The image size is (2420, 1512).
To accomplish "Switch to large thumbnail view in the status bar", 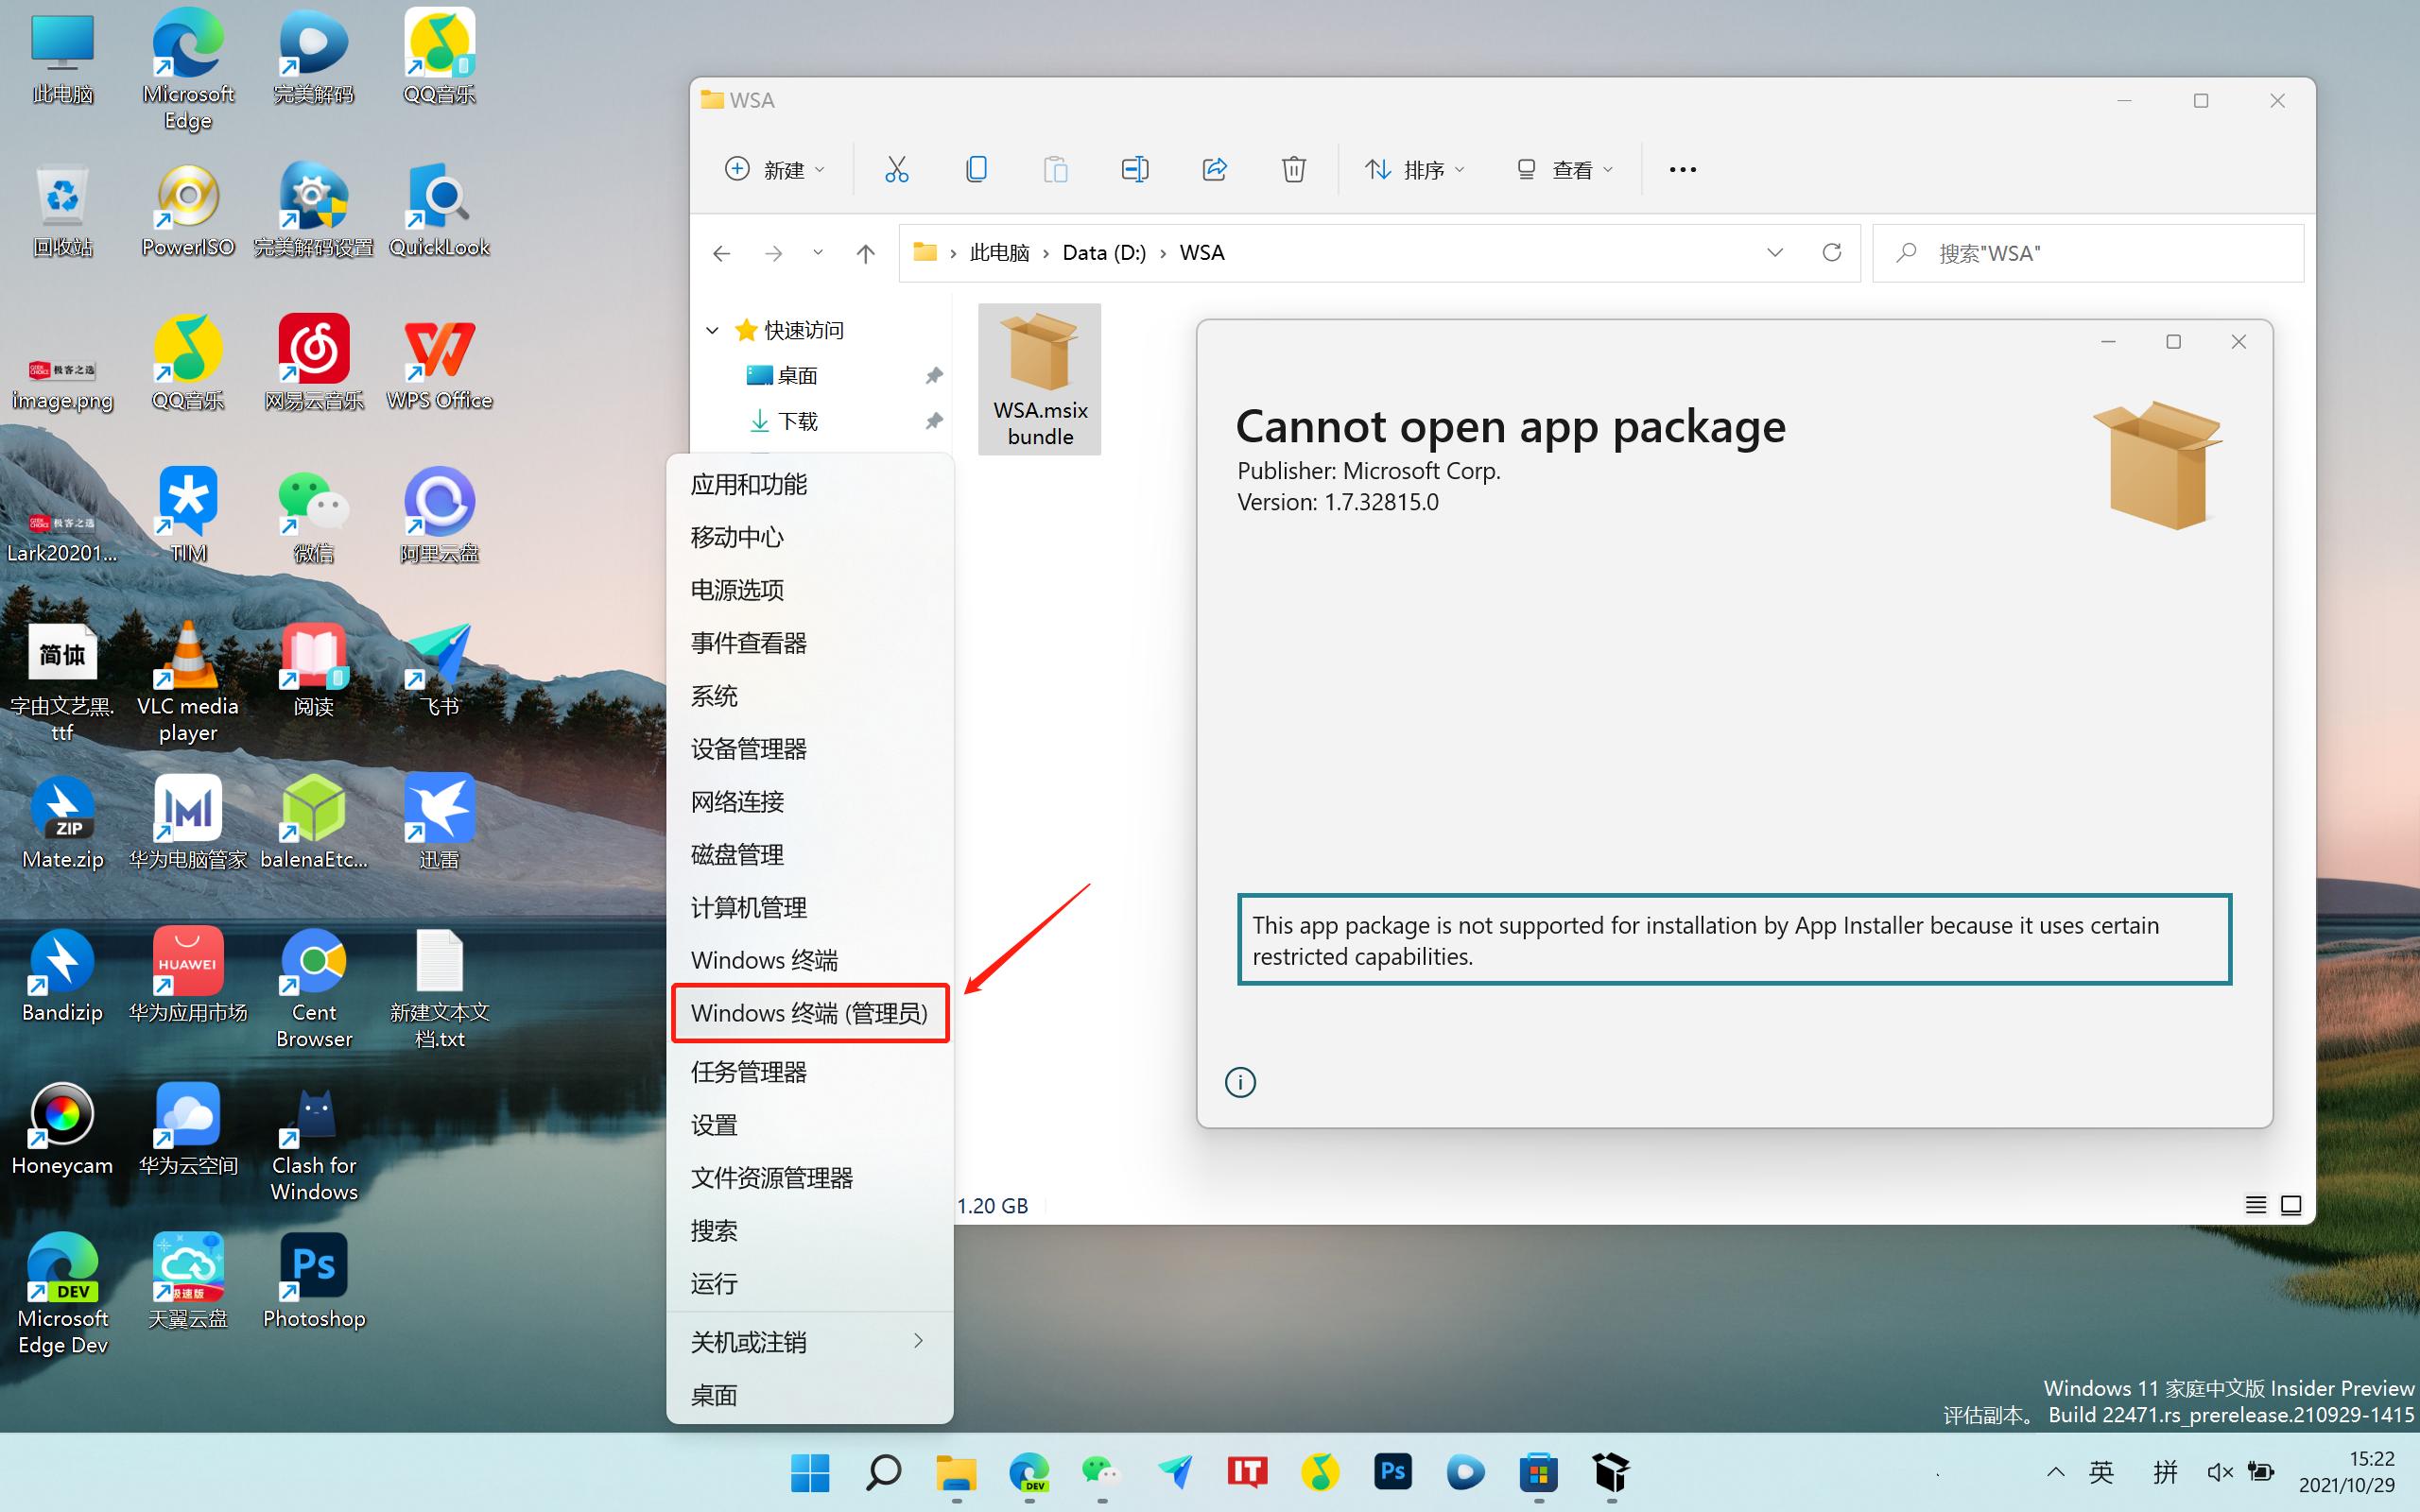I will pos(2290,1205).
